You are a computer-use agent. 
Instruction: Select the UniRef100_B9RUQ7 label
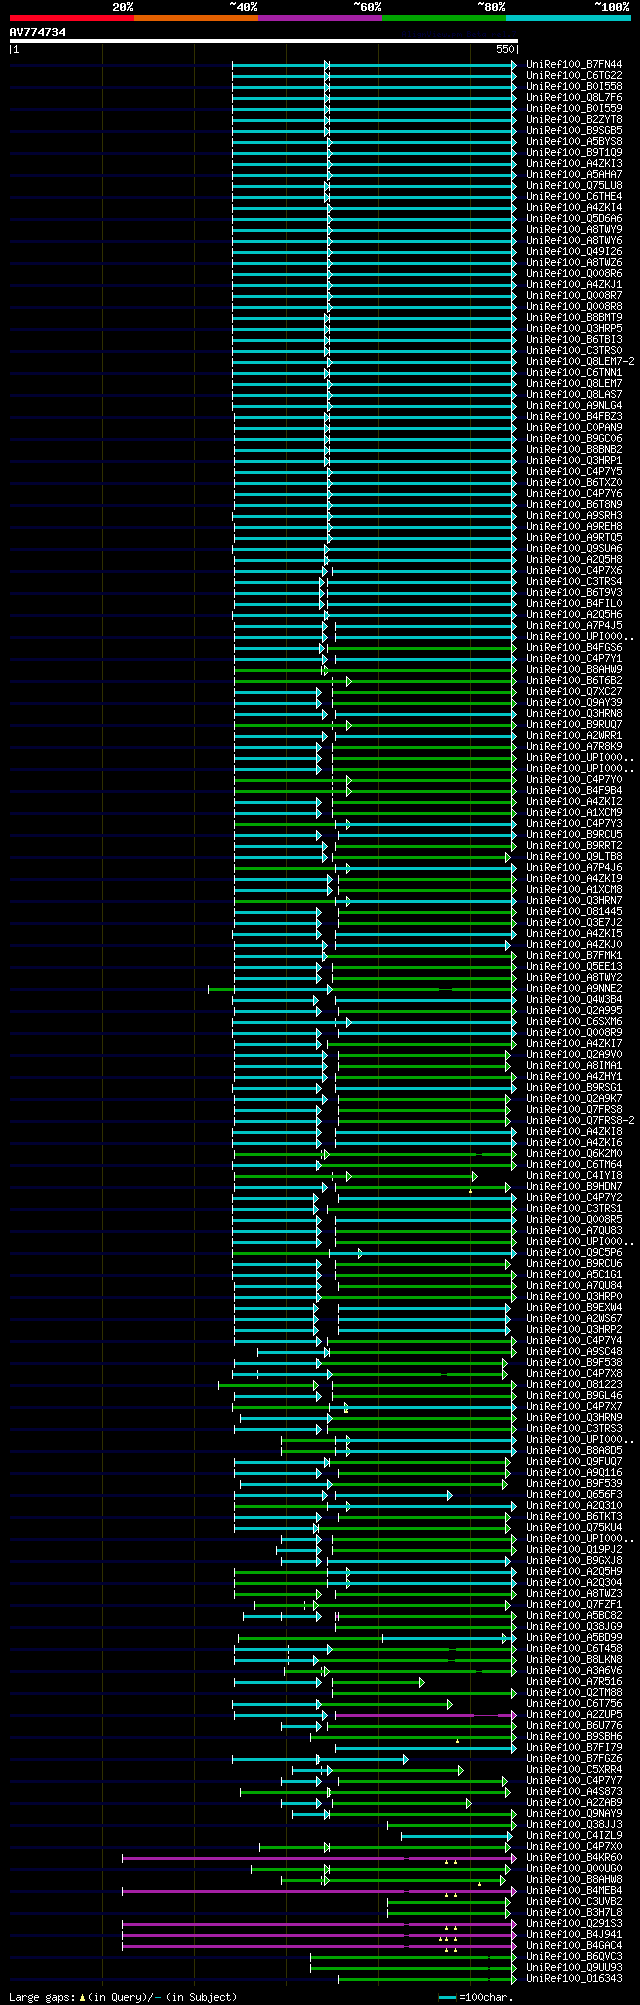(574, 725)
